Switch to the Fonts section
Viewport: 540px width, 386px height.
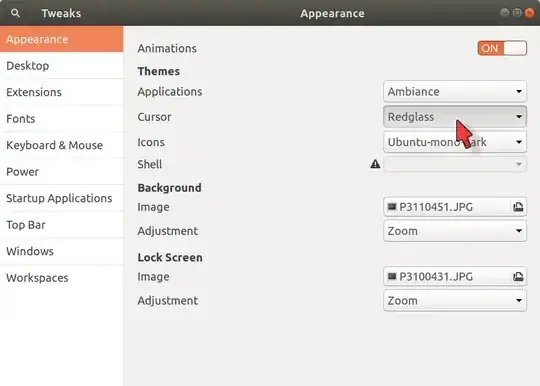click(62, 119)
